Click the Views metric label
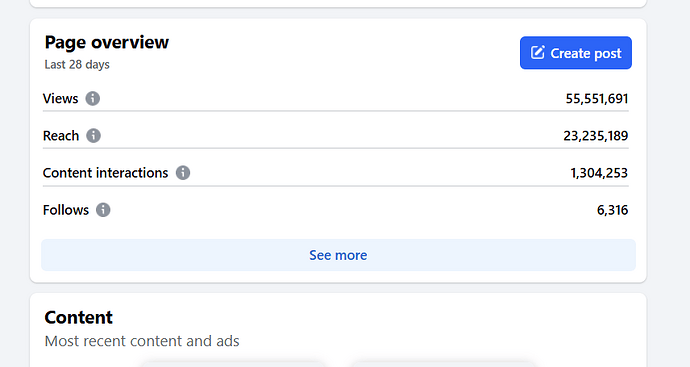This screenshot has height=367, width=690. (60, 99)
